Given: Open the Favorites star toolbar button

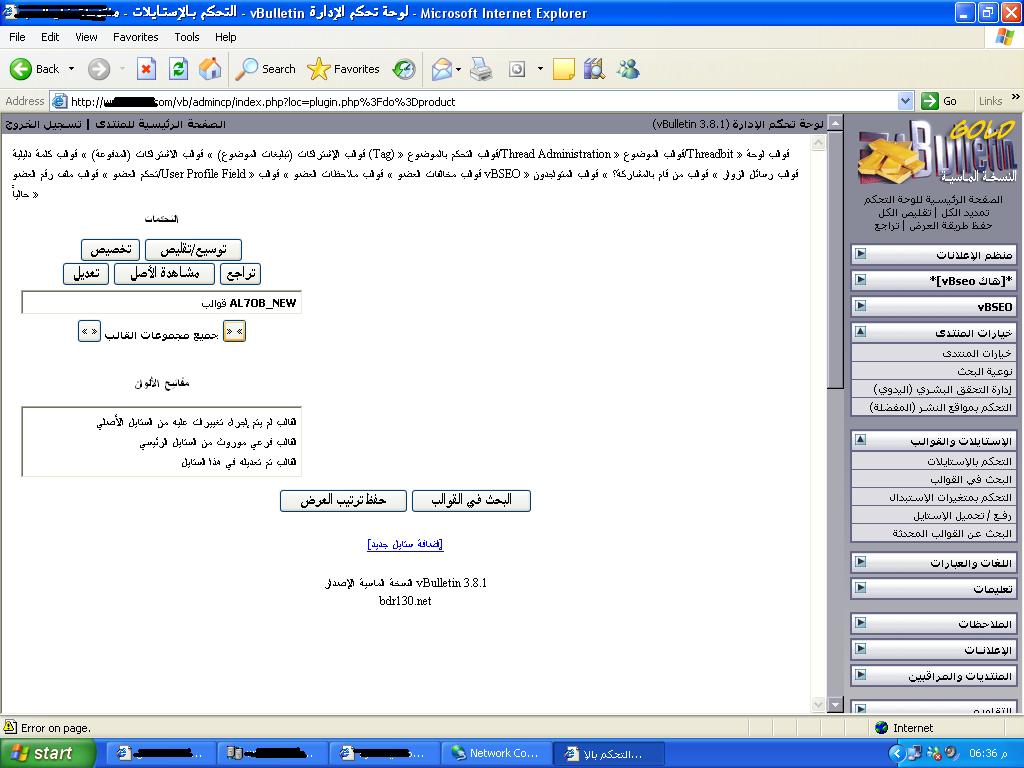Looking at the screenshot, I should [x=344, y=69].
